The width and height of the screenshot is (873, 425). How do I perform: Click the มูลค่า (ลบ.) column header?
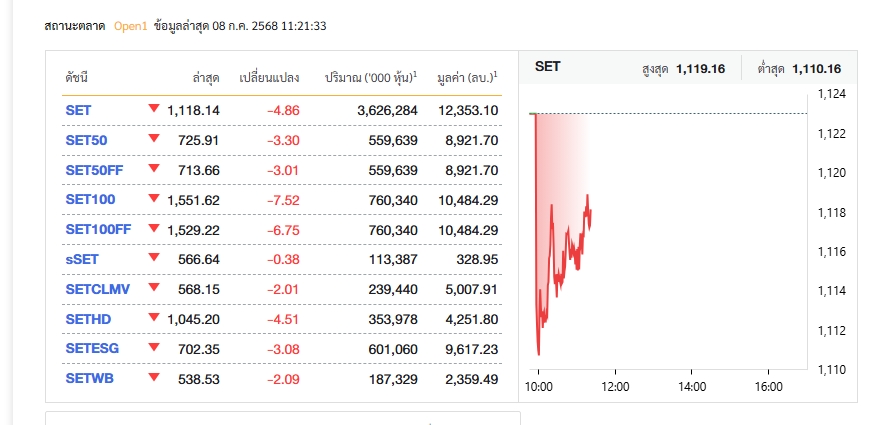pos(467,77)
